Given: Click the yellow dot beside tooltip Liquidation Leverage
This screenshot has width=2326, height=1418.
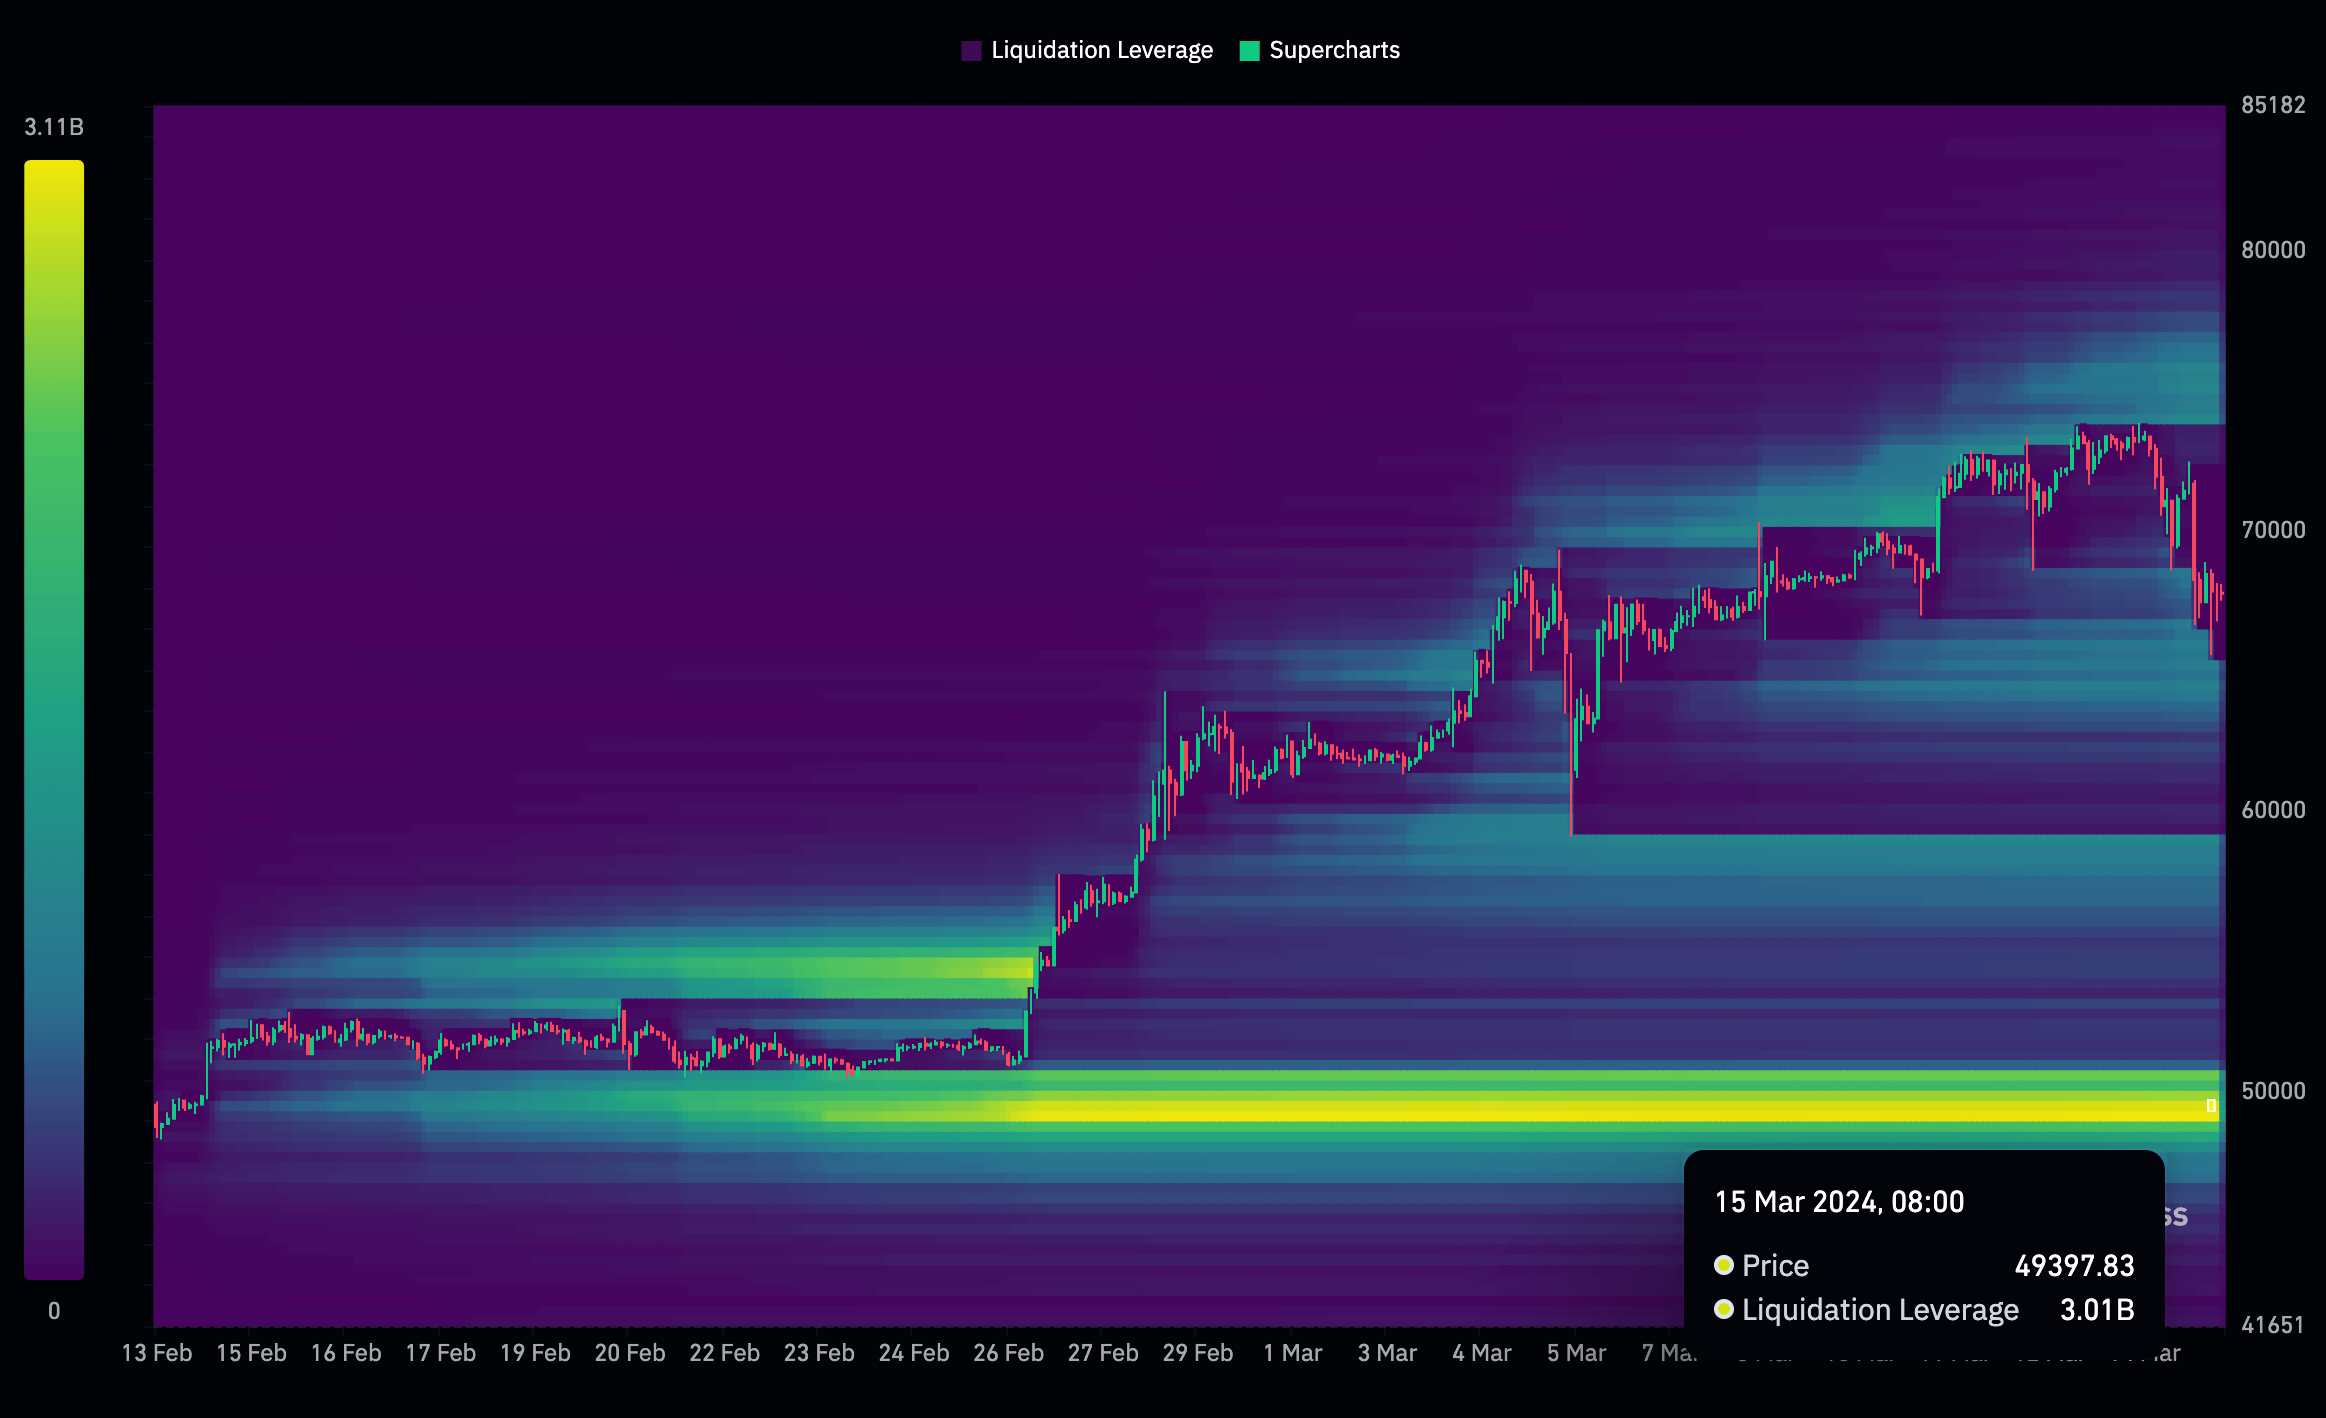Looking at the screenshot, I should point(1723,1309).
